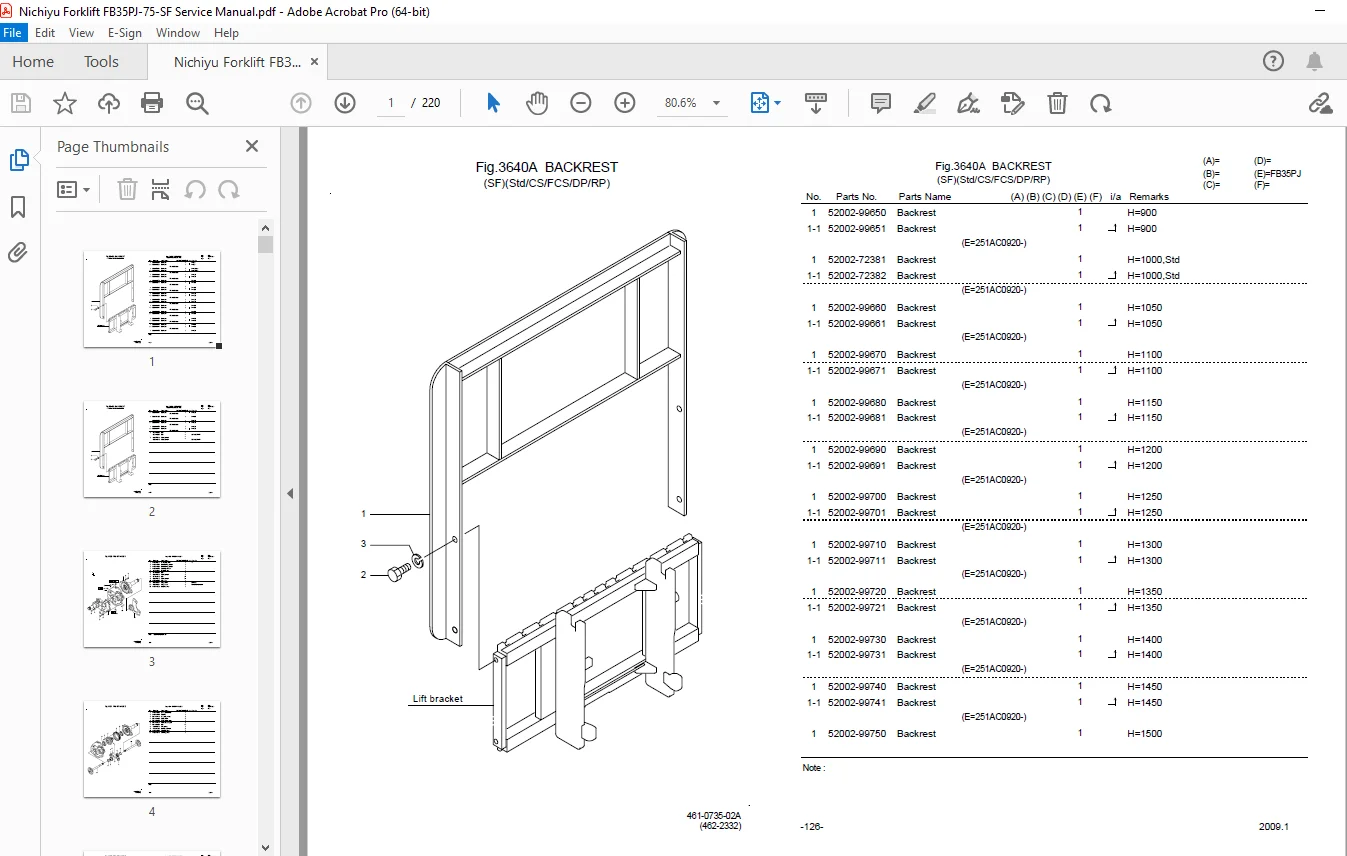Select page 1 thumbnail

[152, 298]
